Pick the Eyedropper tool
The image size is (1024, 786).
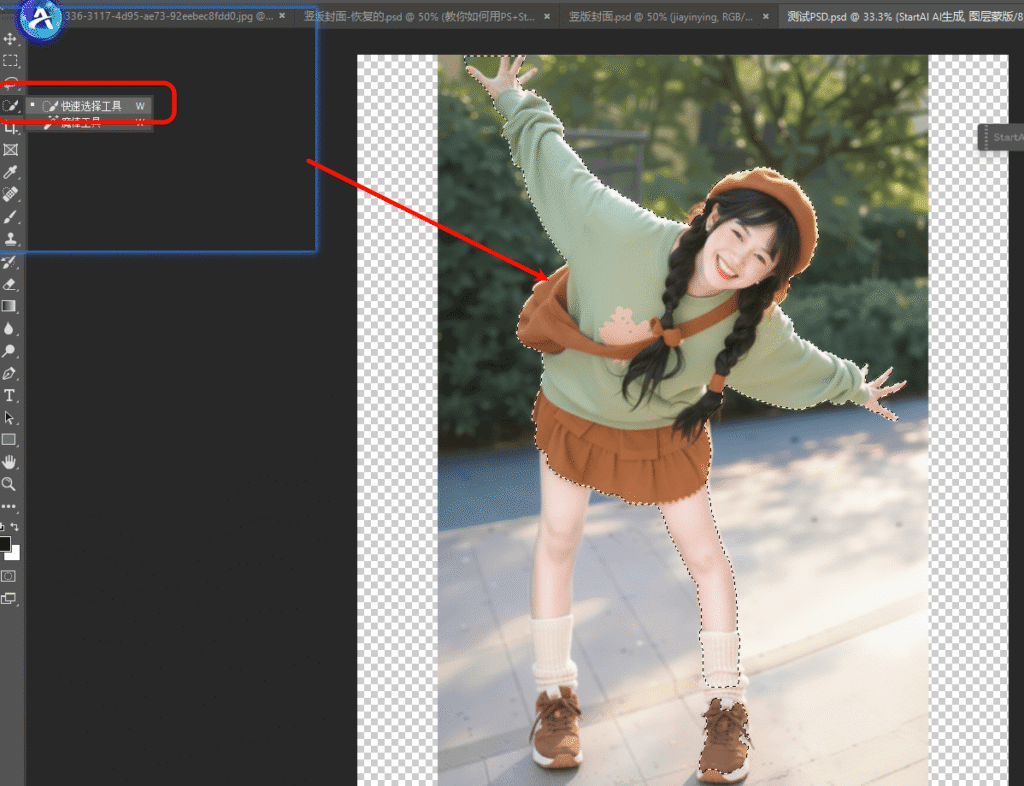(x=11, y=172)
